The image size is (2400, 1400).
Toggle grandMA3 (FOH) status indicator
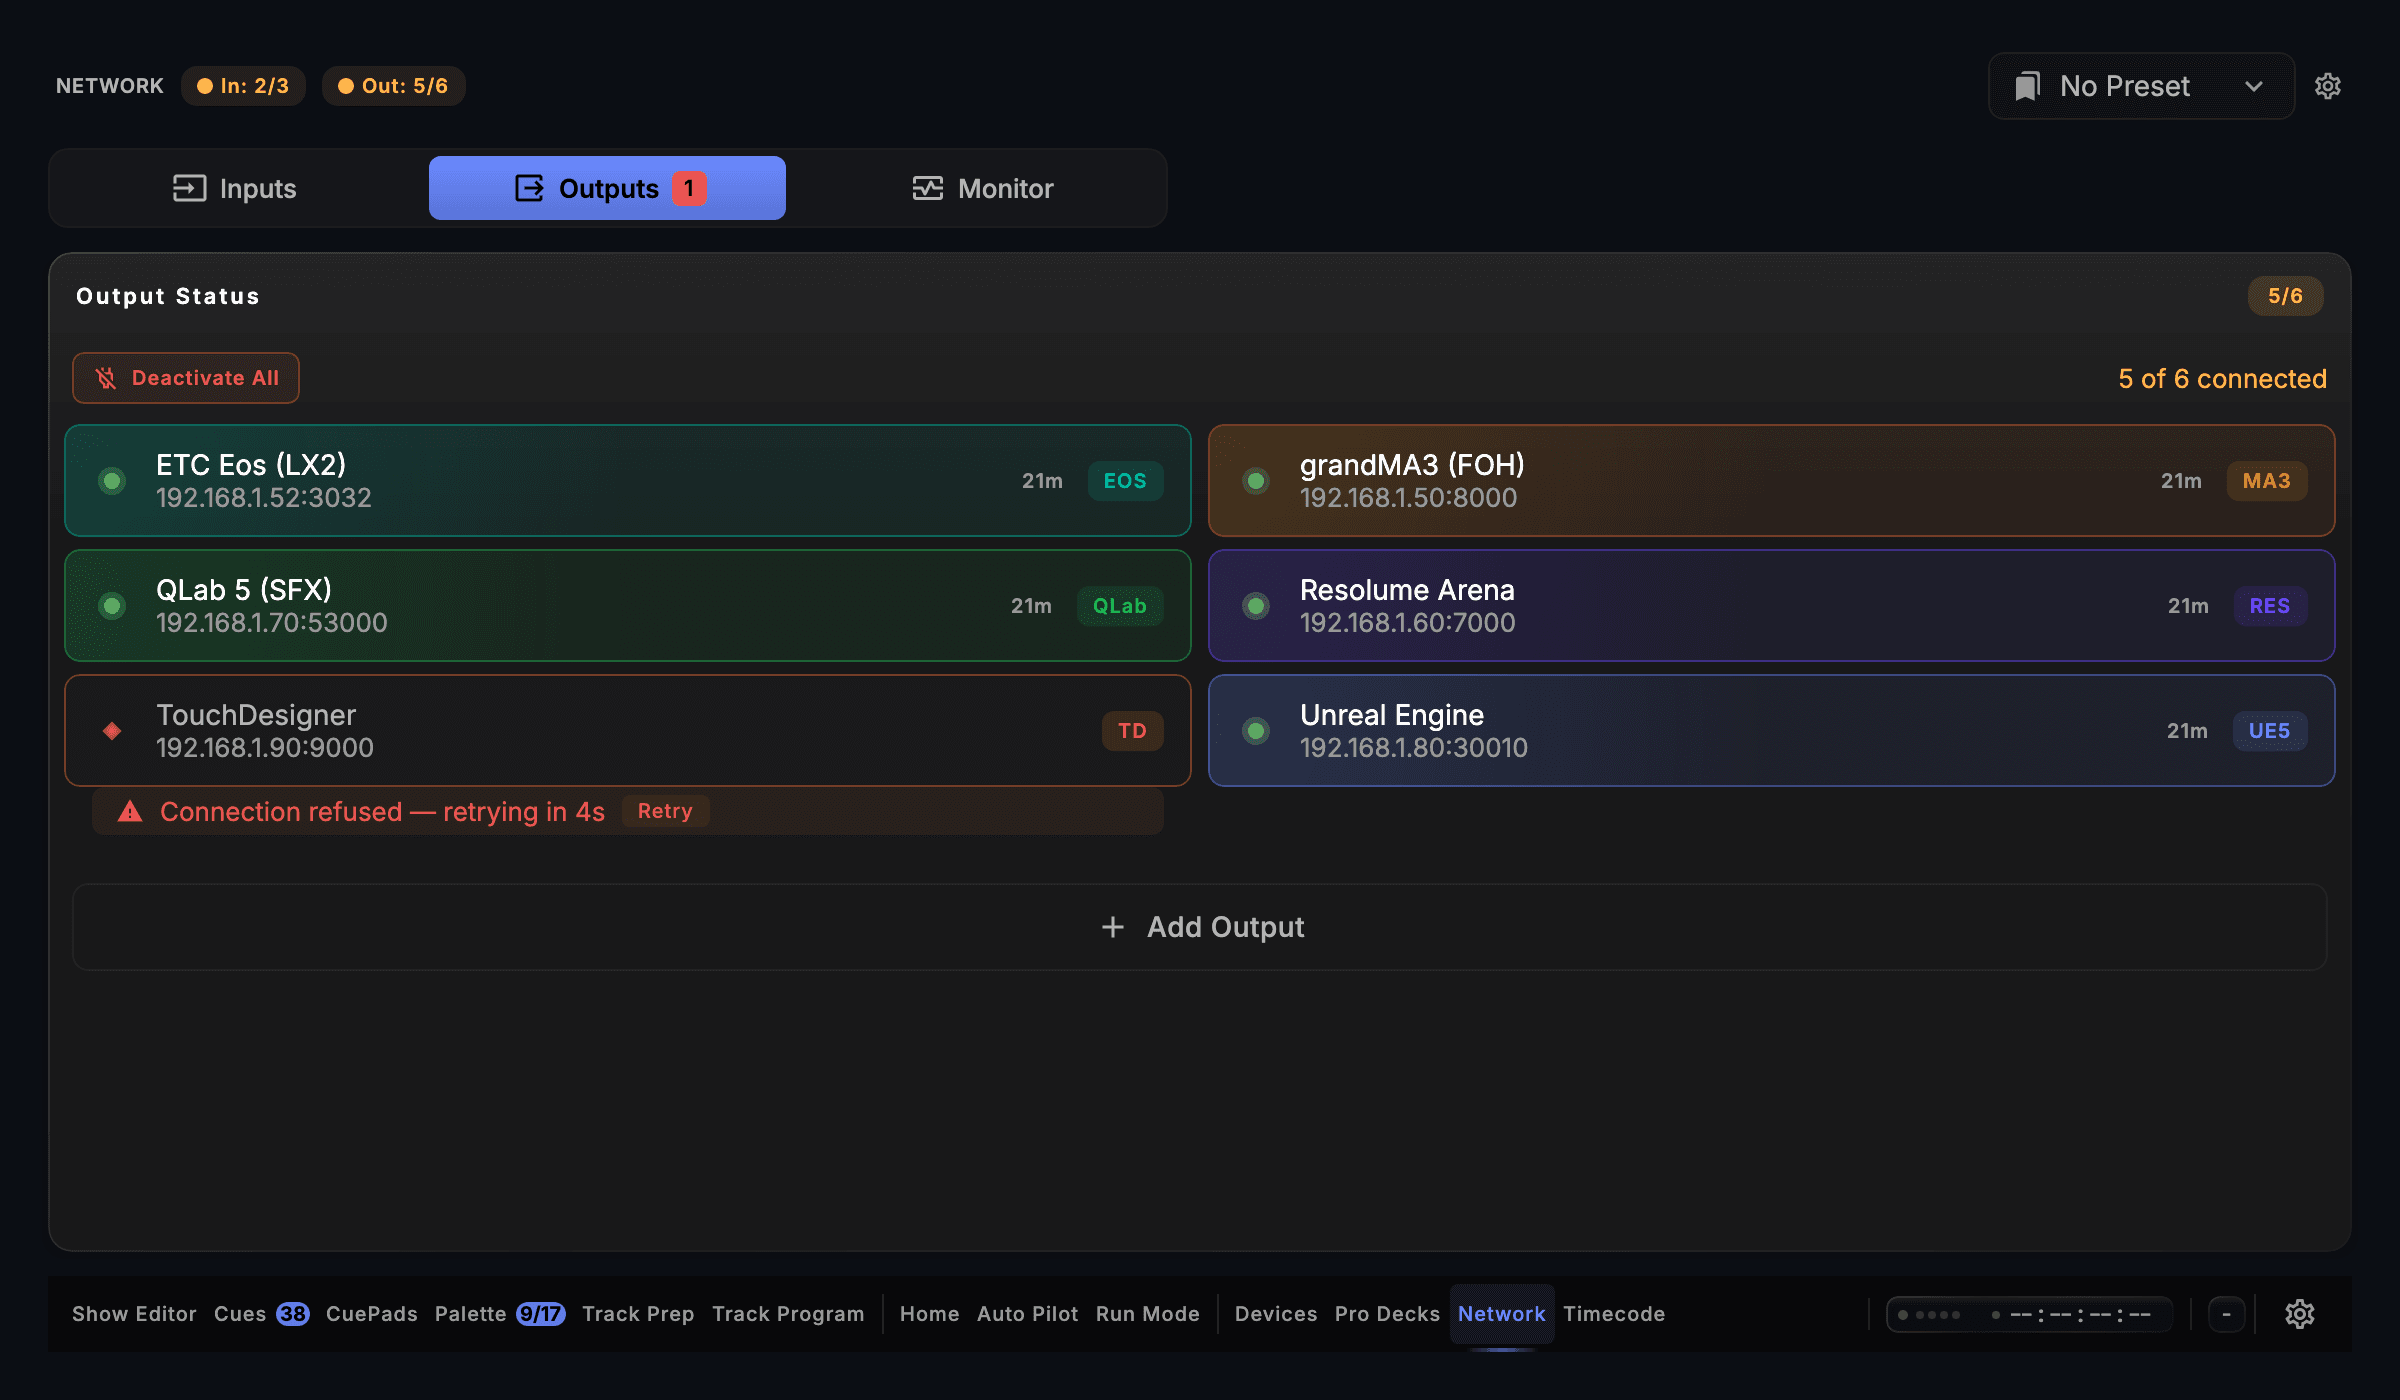pos(1256,481)
